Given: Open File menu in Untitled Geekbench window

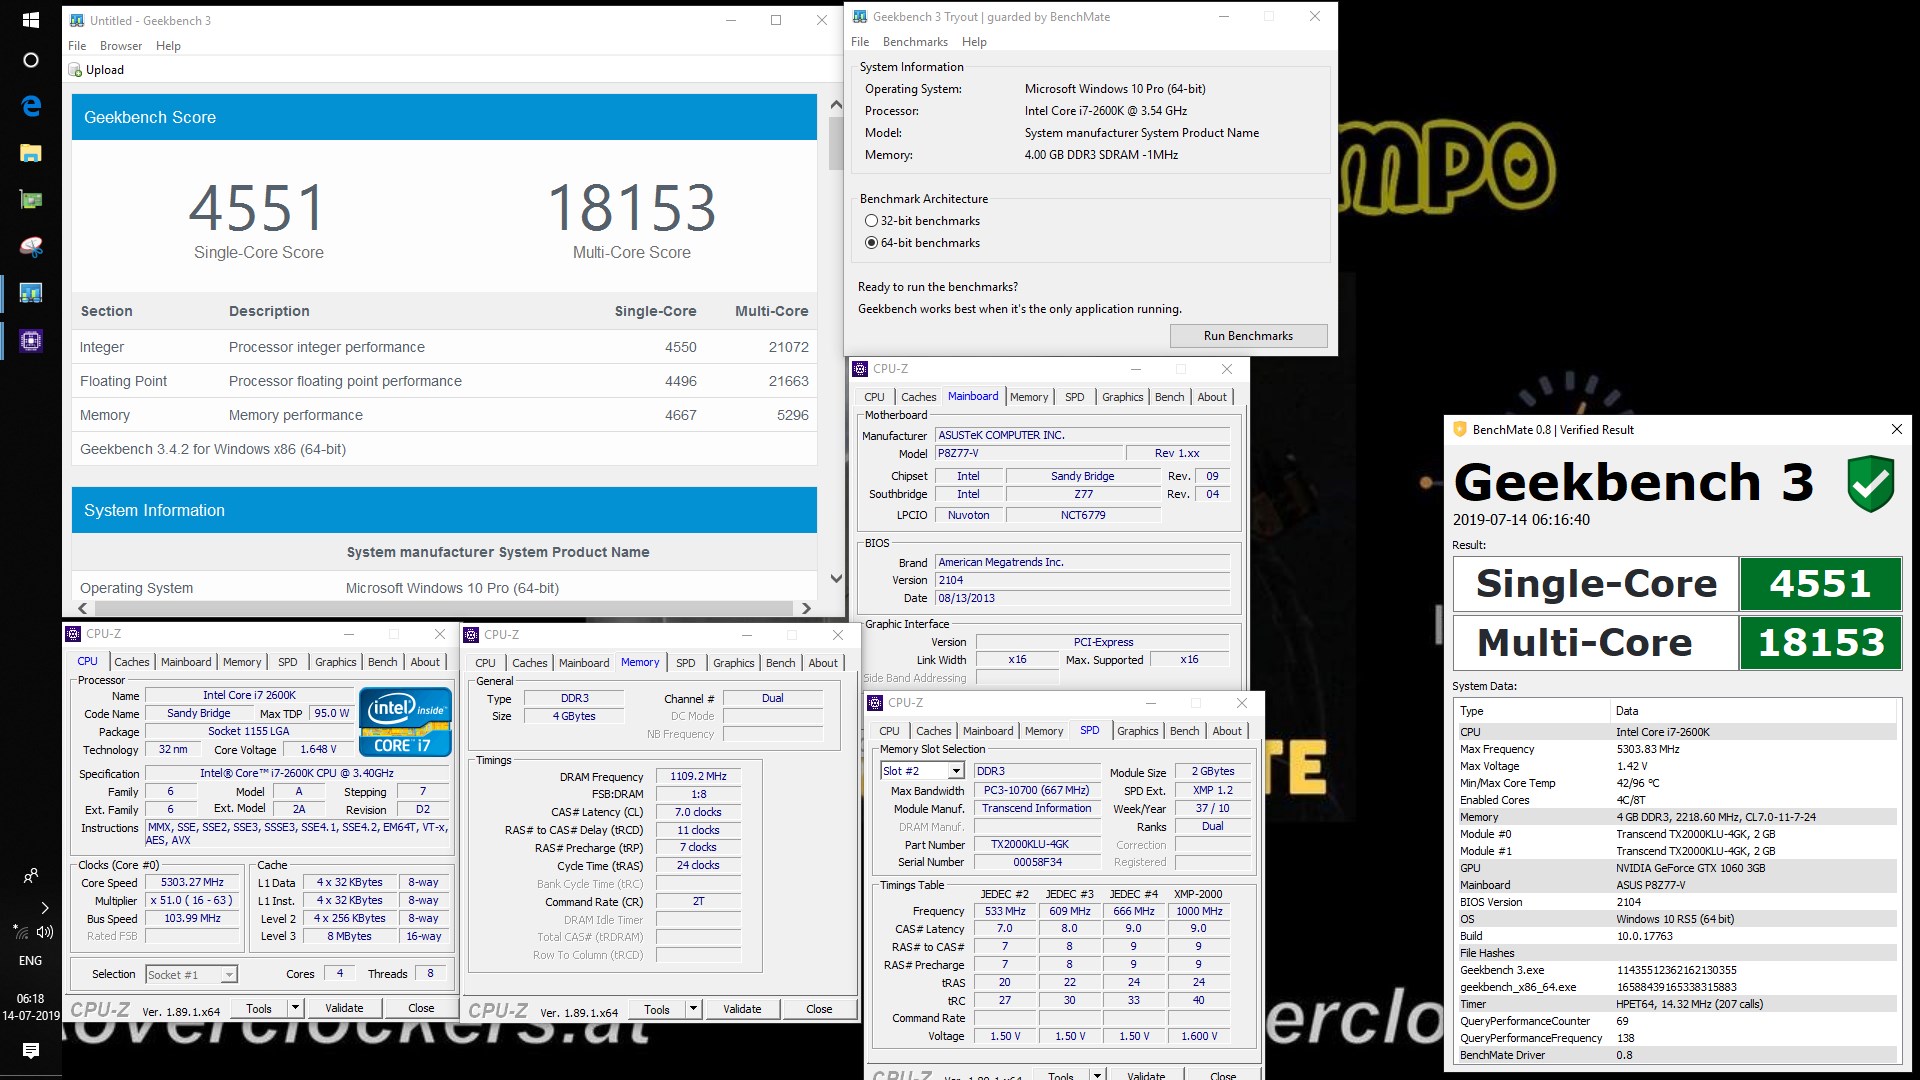Looking at the screenshot, I should pyautogui.click(x=77, y=46).
